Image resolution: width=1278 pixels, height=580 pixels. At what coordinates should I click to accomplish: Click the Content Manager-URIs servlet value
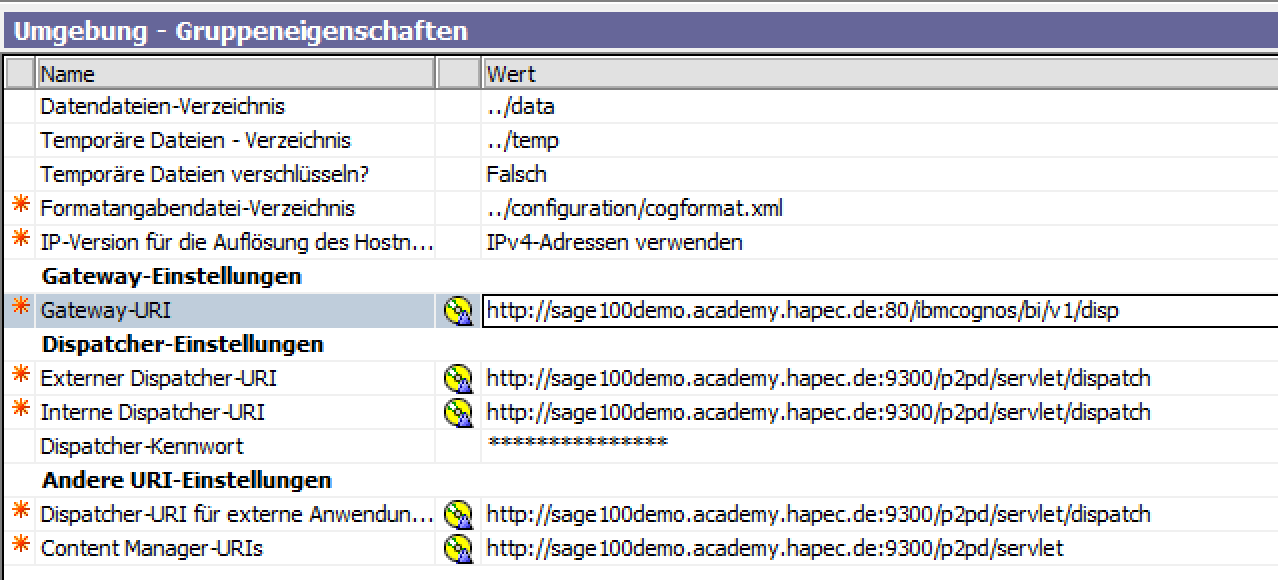[775, 549]
